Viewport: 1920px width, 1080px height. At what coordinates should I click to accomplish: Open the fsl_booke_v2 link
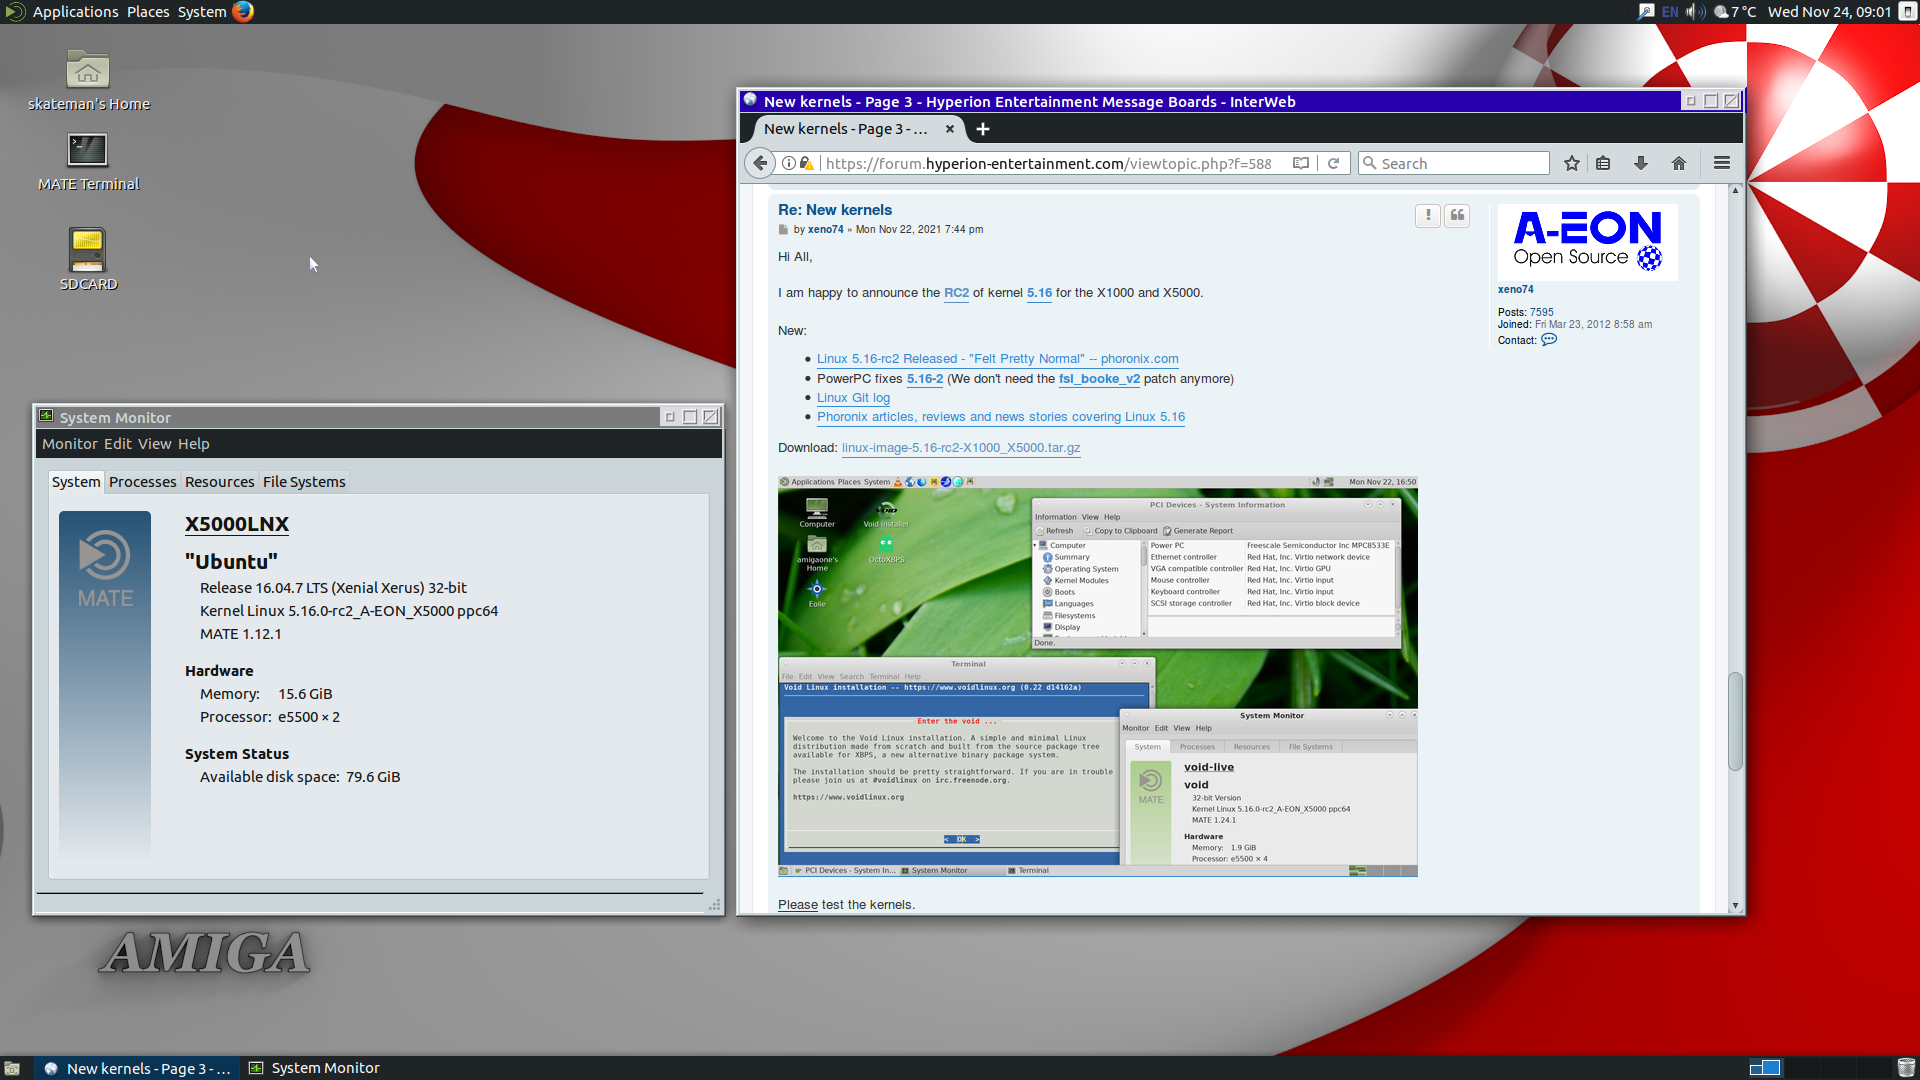click(1099, 379)
